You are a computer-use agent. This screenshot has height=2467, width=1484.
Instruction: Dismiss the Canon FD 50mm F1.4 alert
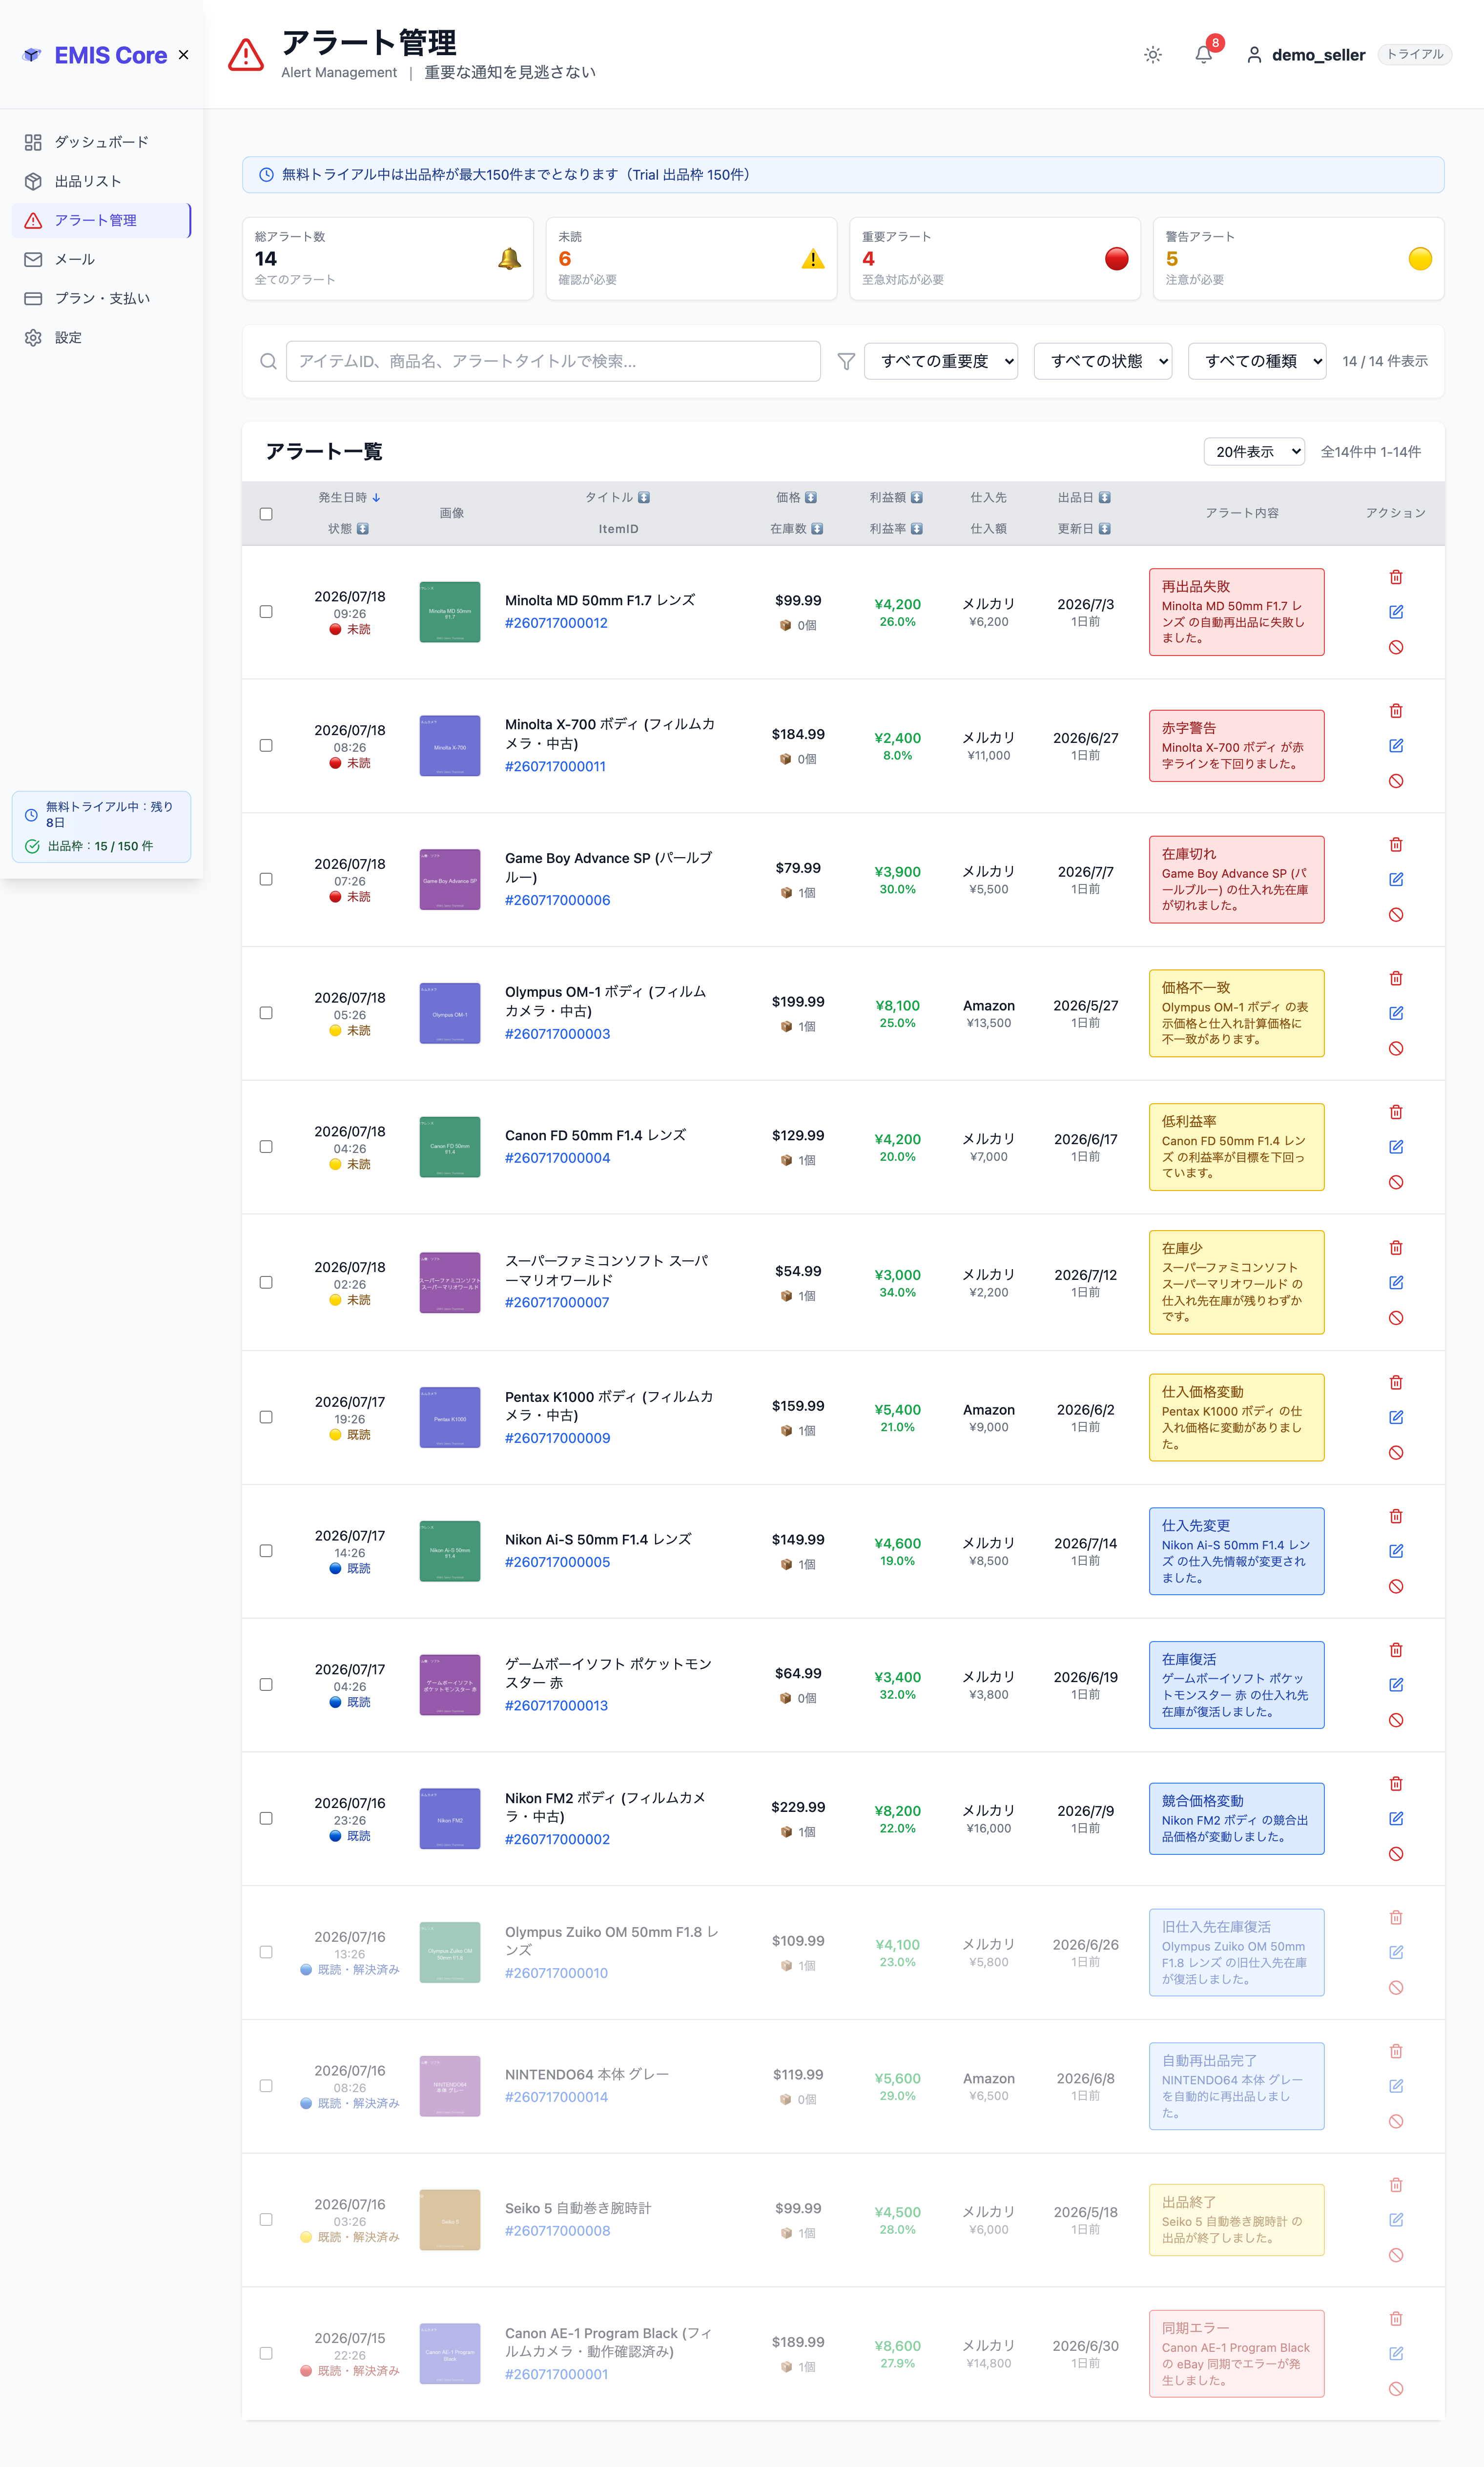[1396, 1182]
